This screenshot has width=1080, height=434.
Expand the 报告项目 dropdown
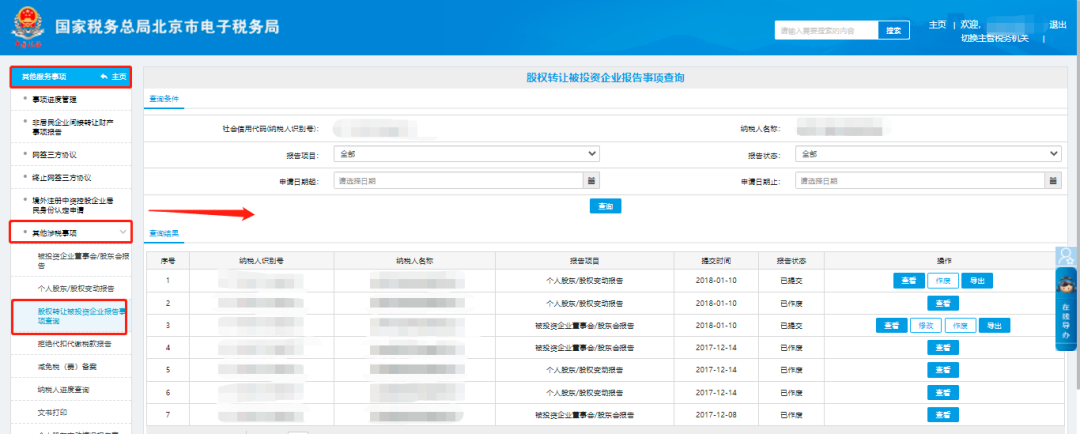(467, 154)
